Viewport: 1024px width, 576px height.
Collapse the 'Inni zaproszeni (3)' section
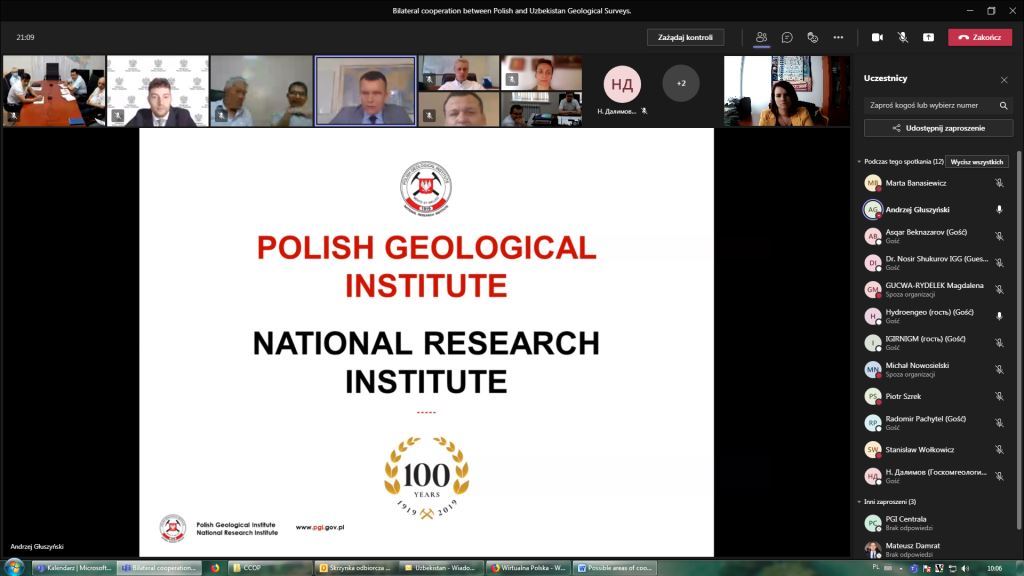click(x=859, y=502)
